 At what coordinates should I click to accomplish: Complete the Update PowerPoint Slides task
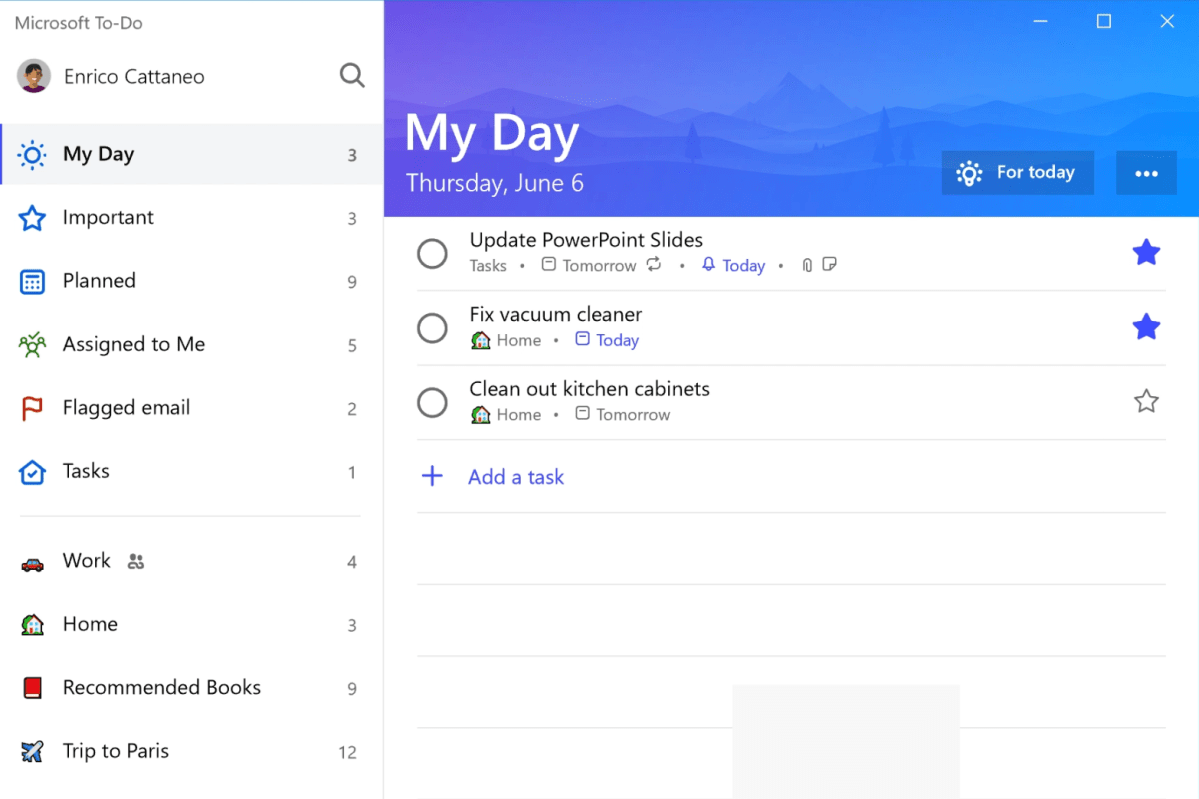point(432,253)
